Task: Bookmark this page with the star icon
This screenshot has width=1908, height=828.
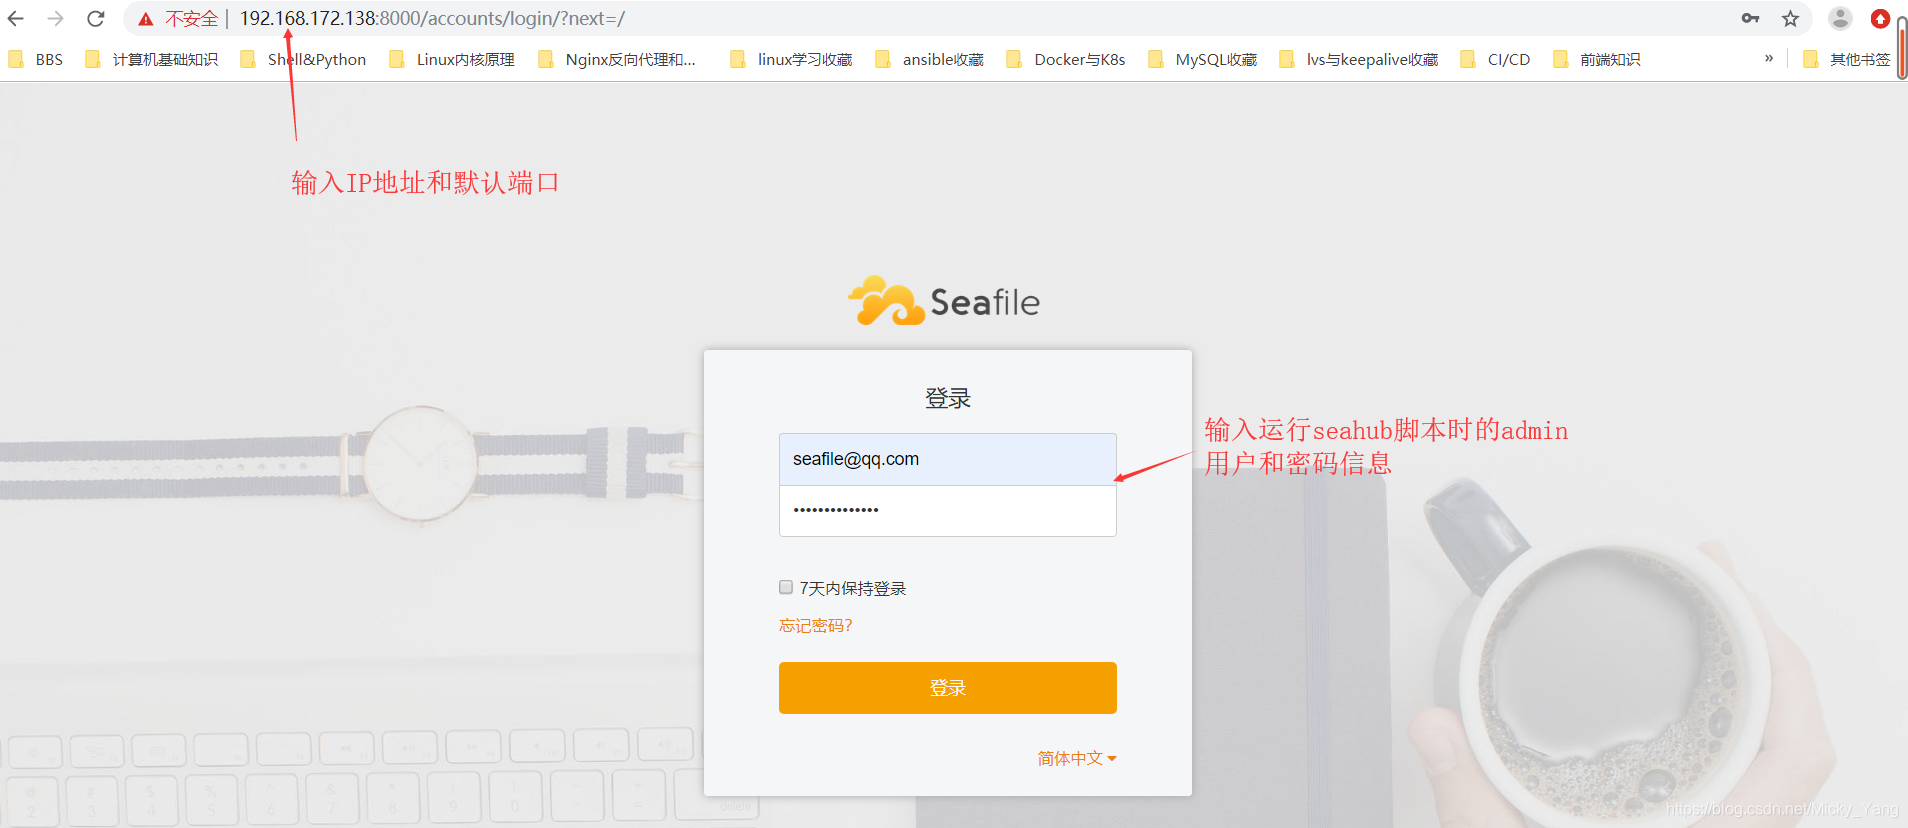Action: click(x=1790, y=18)
